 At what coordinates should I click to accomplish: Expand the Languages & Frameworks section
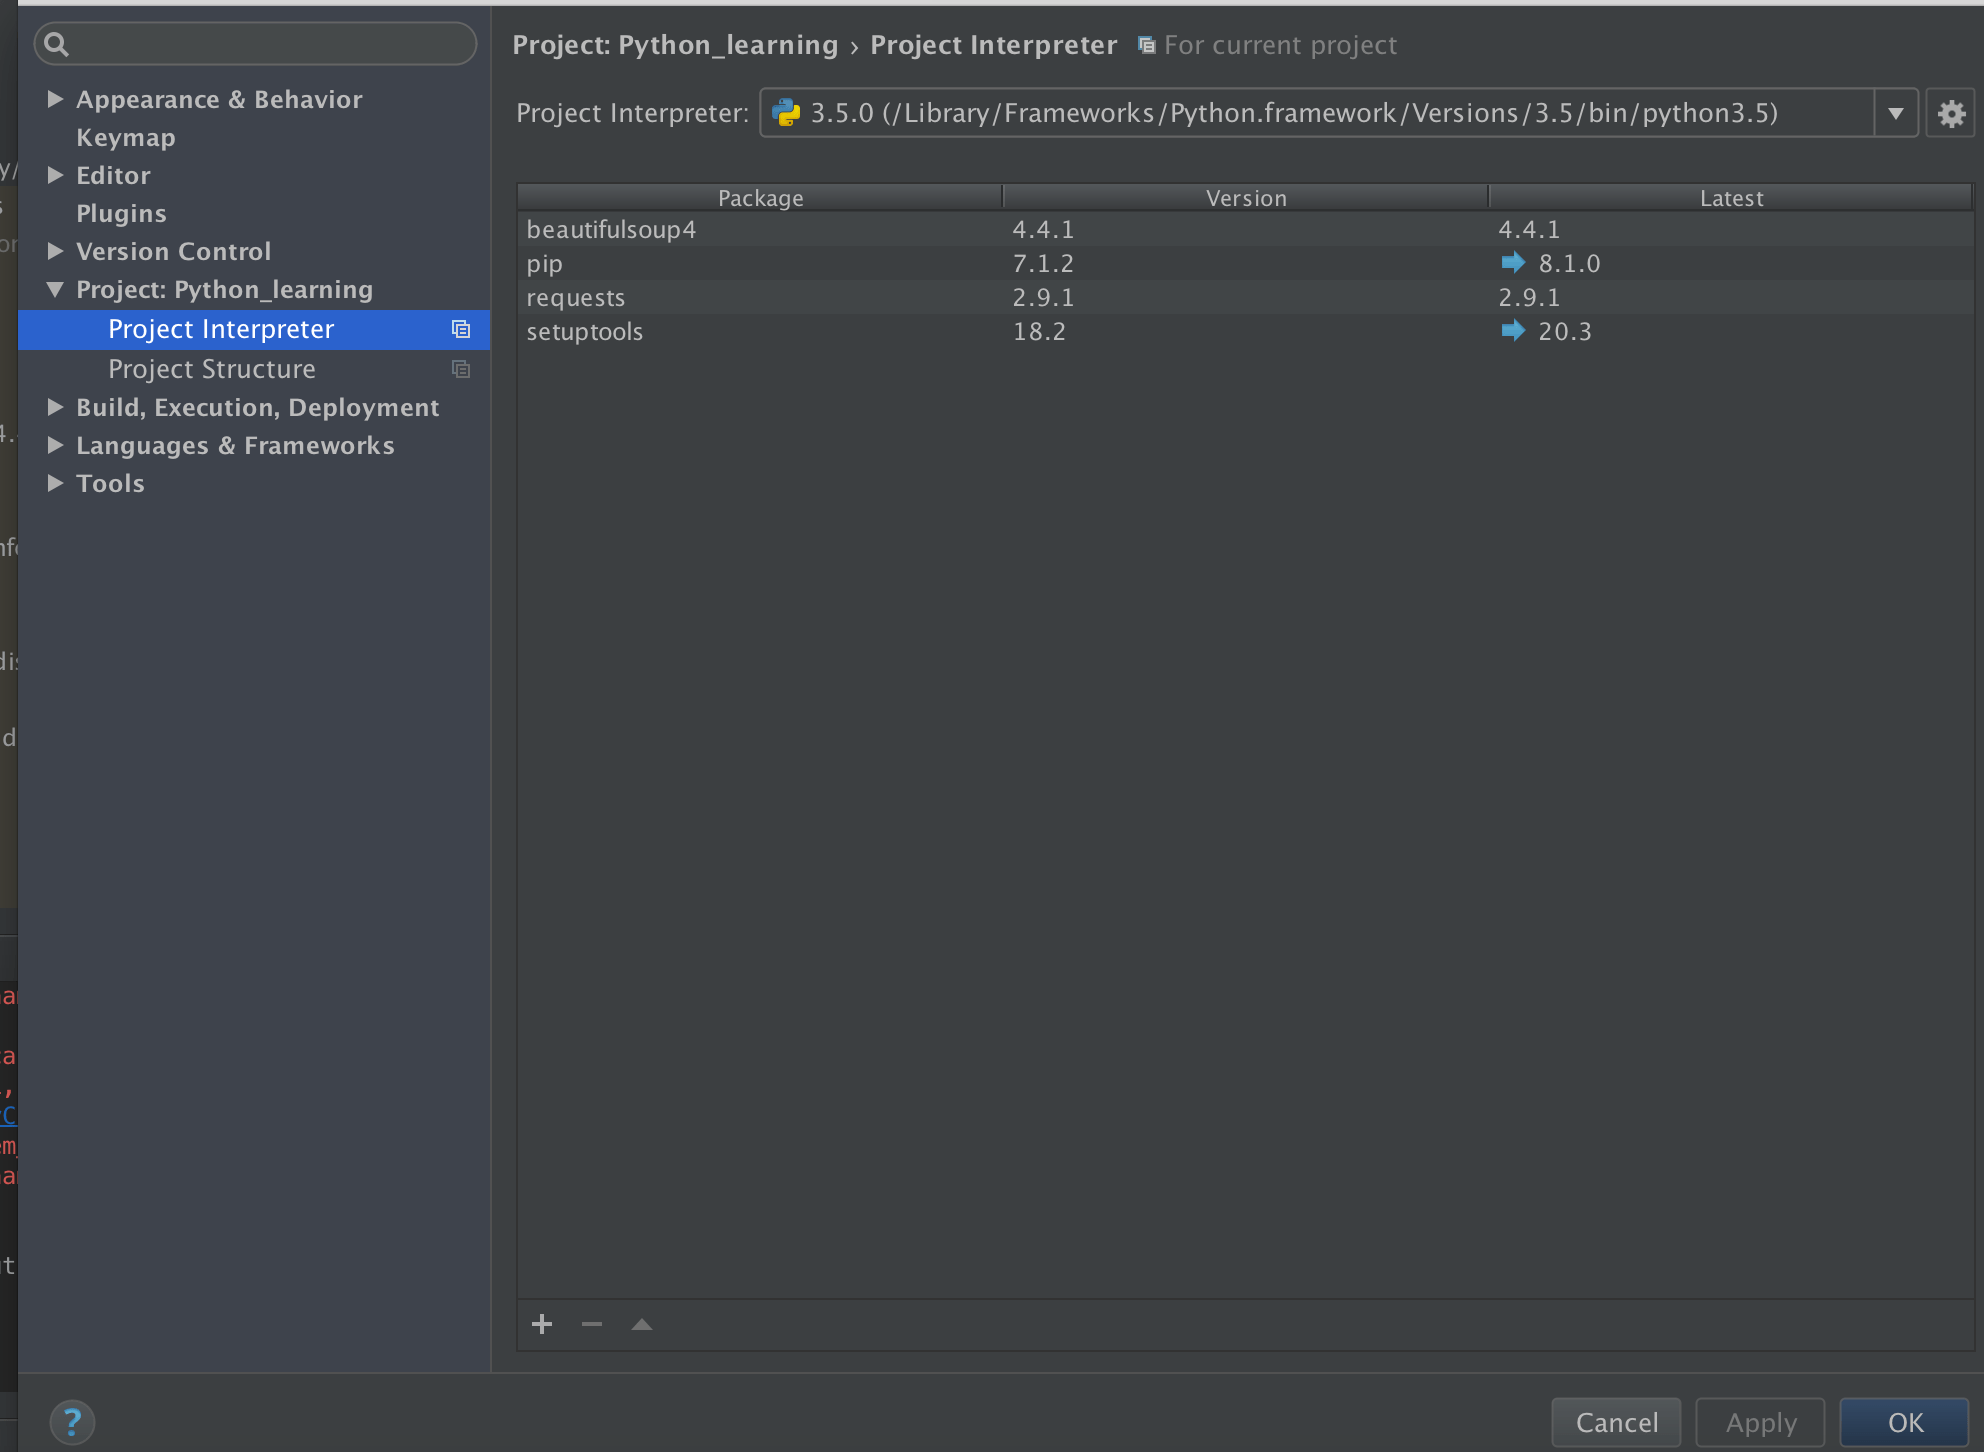[x=56, y=445]
